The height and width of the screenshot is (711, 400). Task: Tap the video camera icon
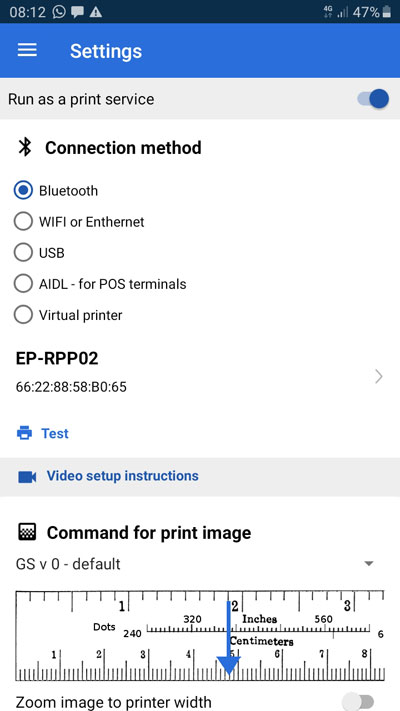27,477
